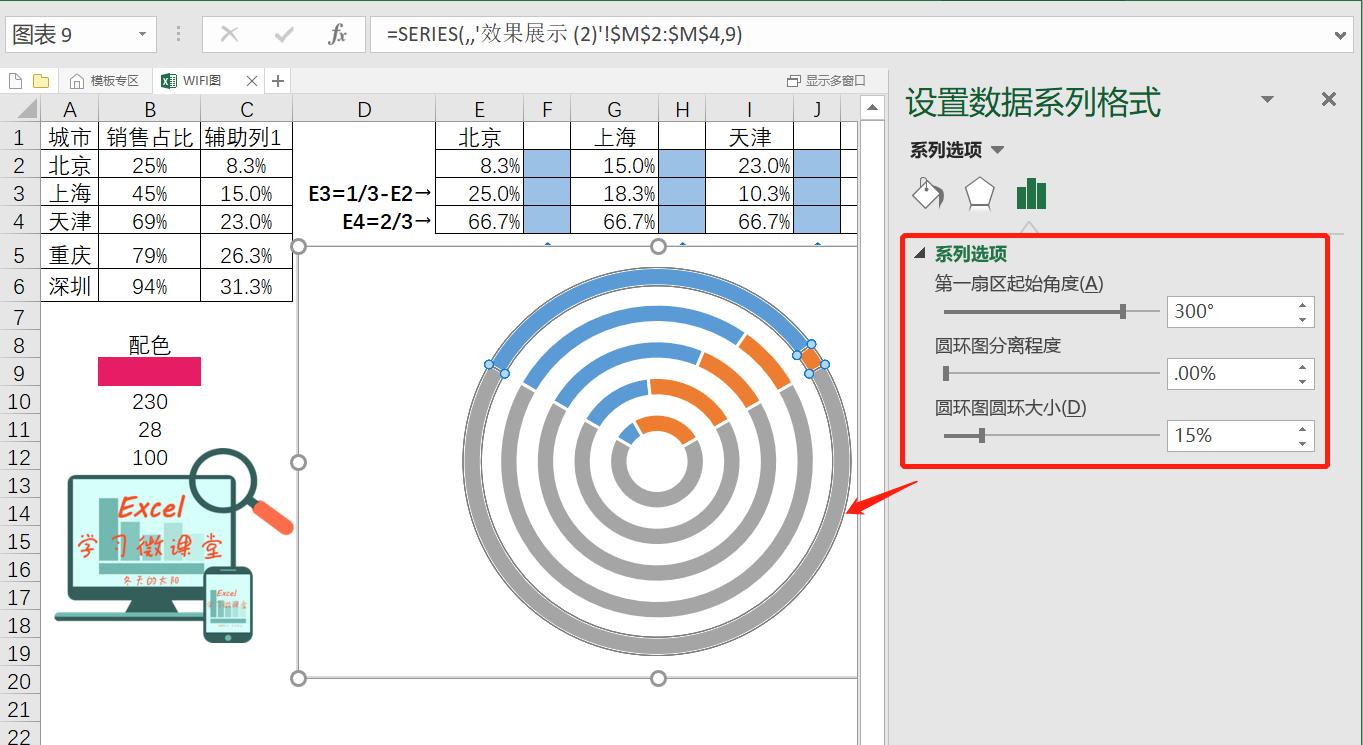Close the Format Data Series pane
The image size is (1363, 745).
click(x=1328, y=99)
